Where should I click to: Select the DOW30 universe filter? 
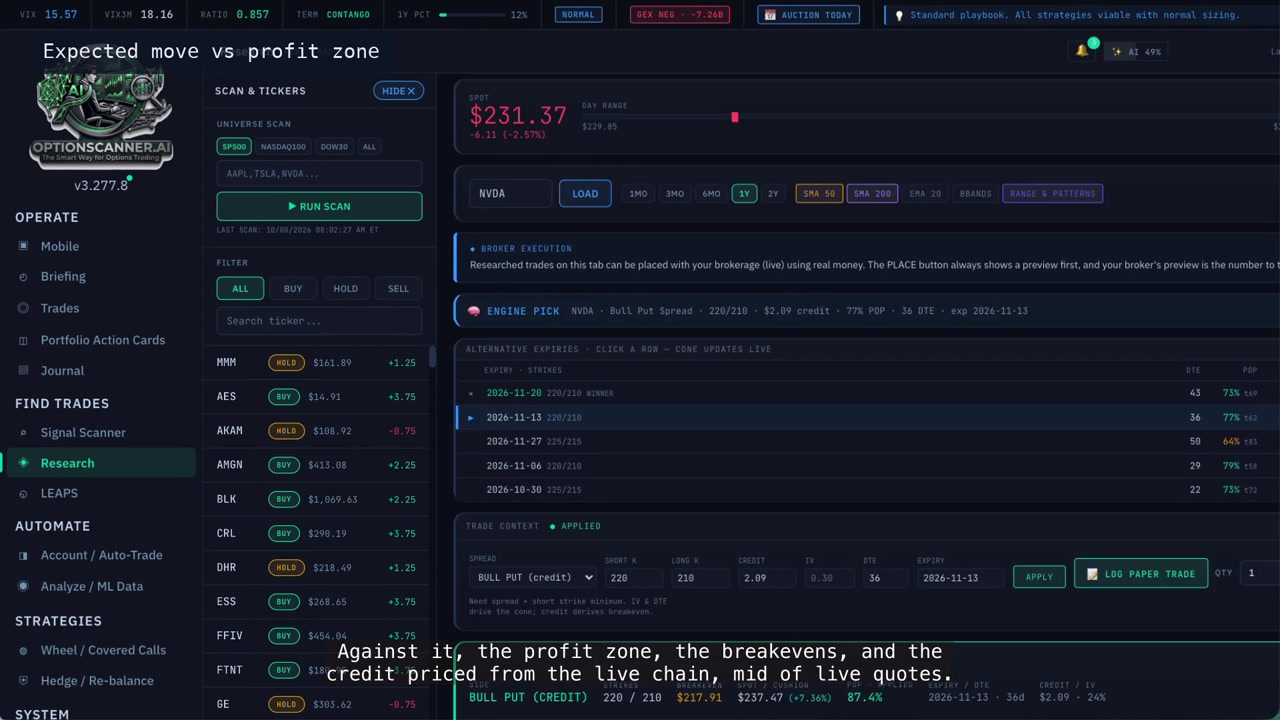tap(334, 147)
